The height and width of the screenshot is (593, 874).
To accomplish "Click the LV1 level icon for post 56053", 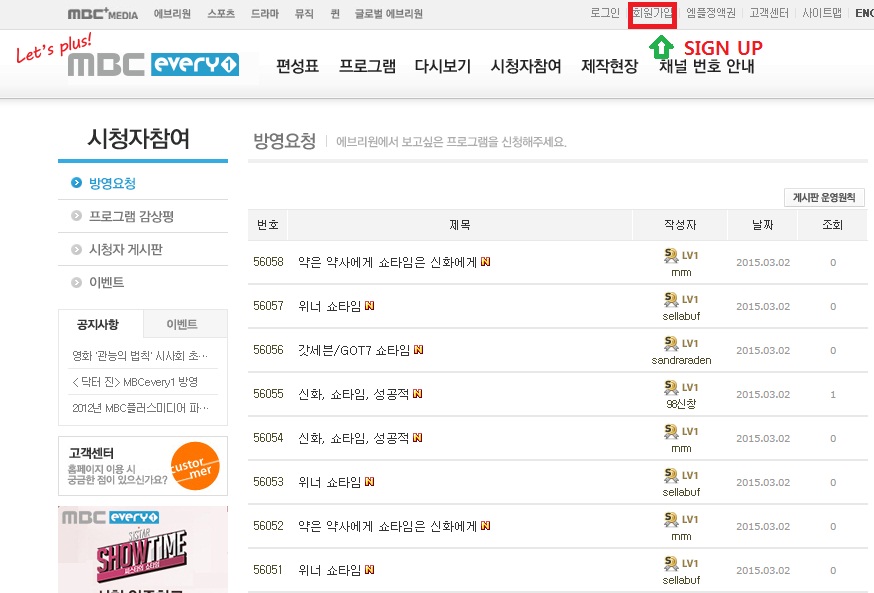I will click(x=681, y=475).
